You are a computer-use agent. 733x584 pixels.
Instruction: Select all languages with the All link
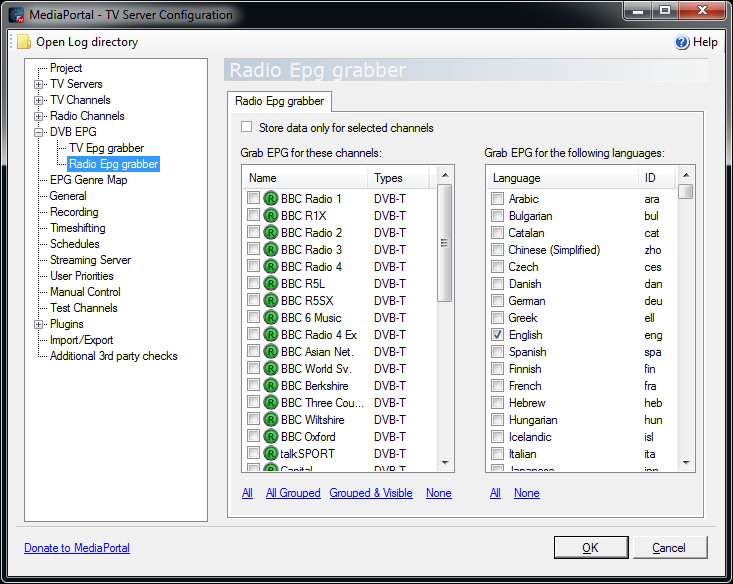click(495, 493)
